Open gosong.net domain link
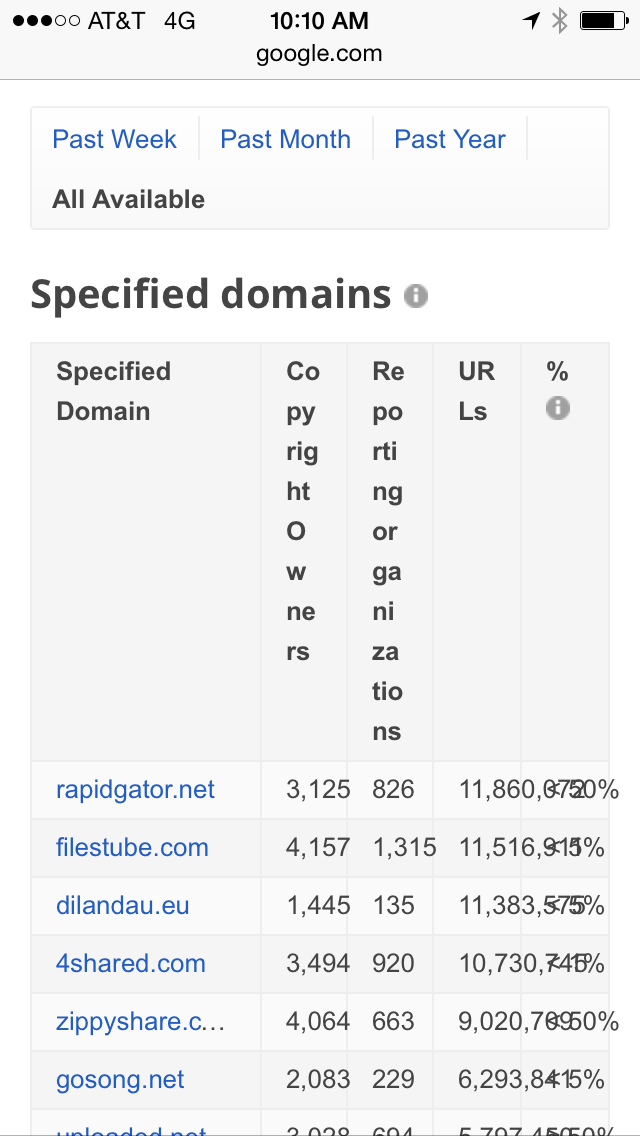 pos(120,1080)
